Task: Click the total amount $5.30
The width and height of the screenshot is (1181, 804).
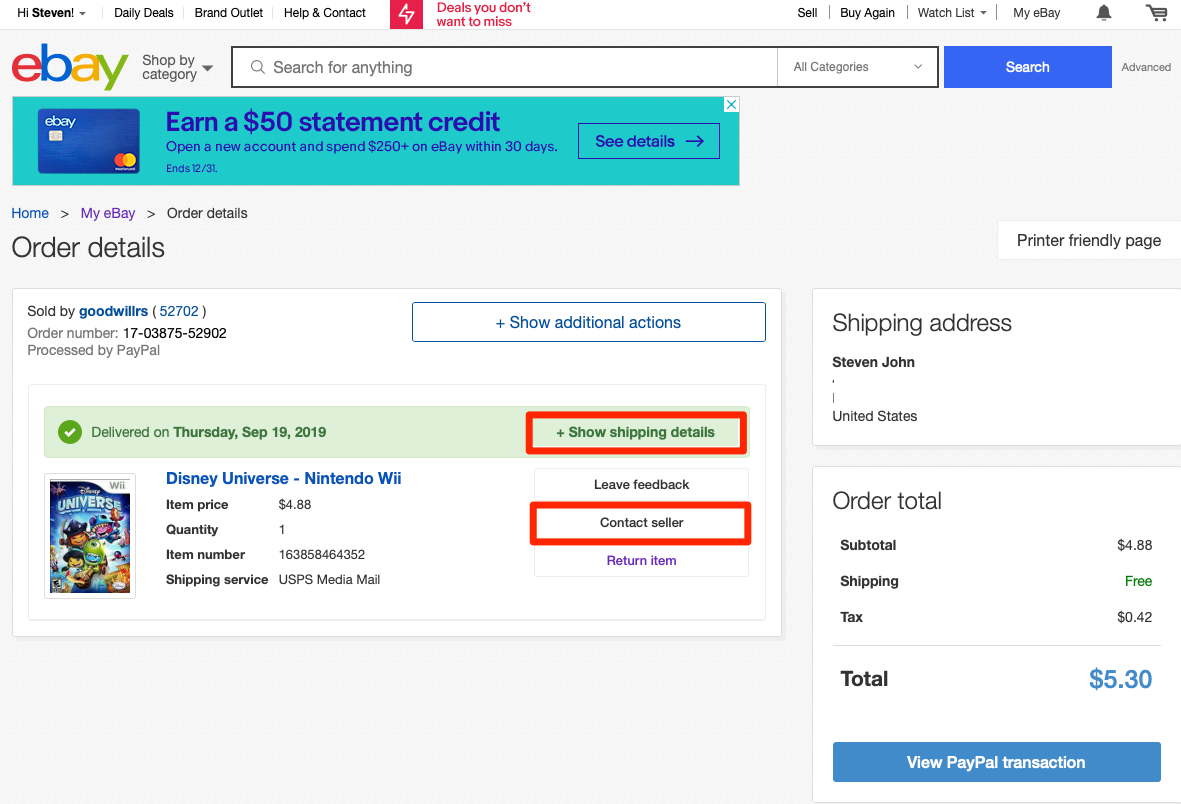Action: (1120, 679)
